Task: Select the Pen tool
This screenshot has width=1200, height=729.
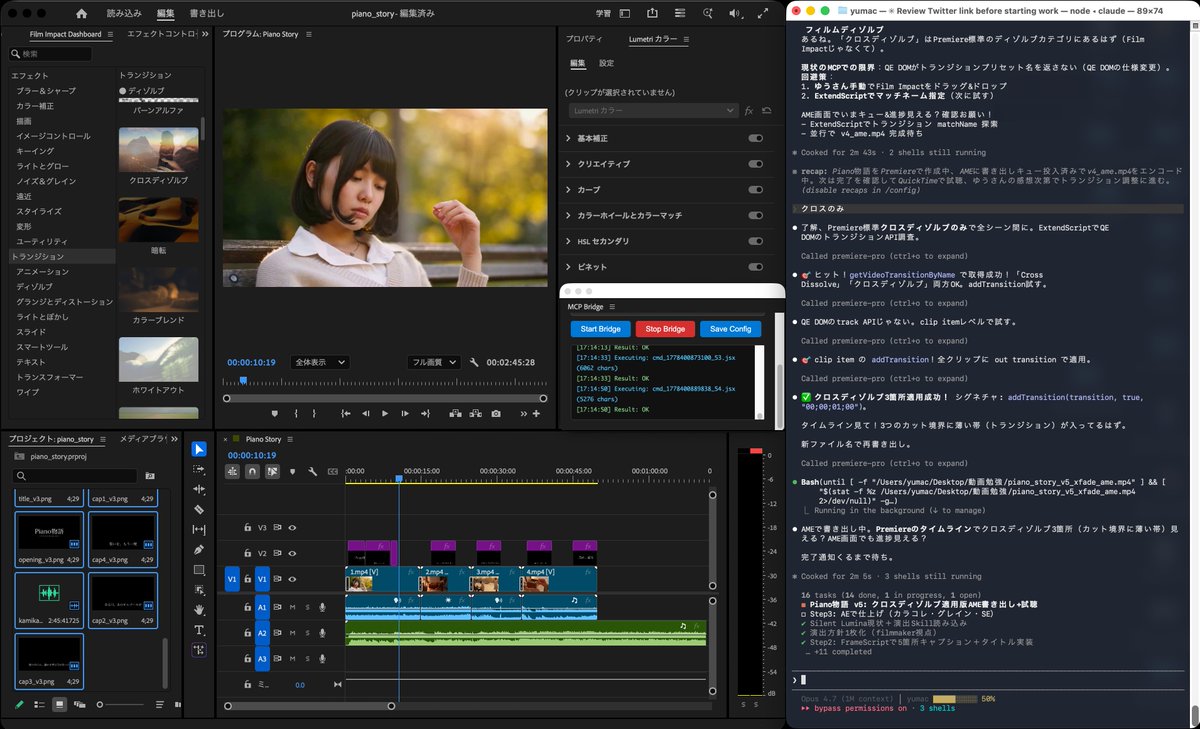Action: (x=199, y=549)
